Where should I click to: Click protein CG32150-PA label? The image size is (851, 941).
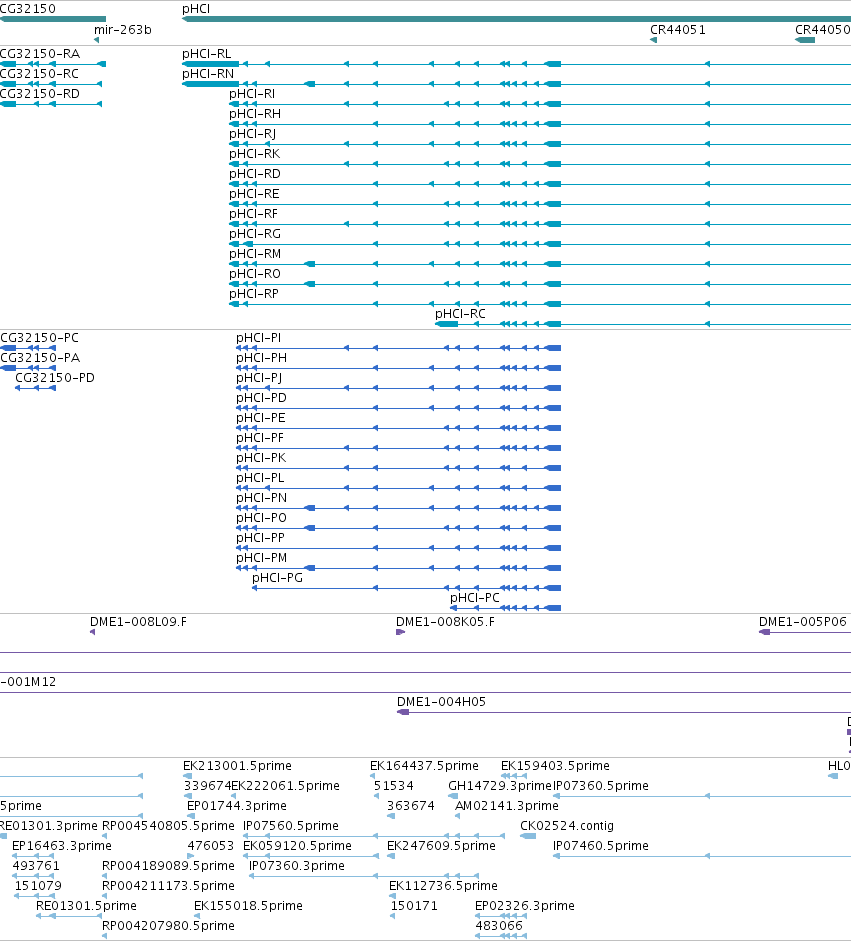[x=40, y=358]
